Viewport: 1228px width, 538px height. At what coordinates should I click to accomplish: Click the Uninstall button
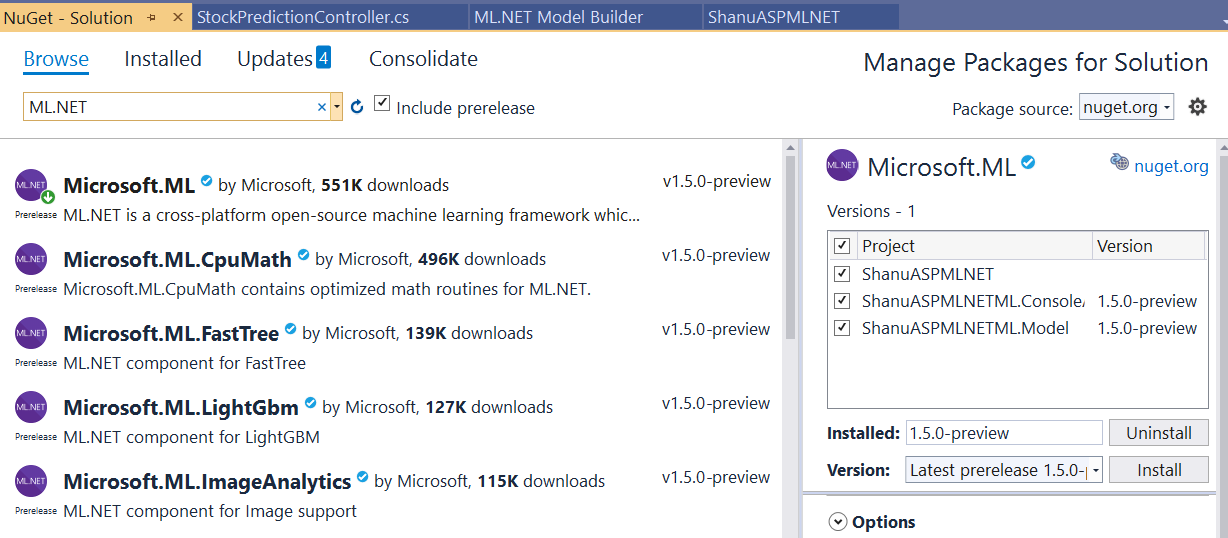click(x=1159, y=433)
